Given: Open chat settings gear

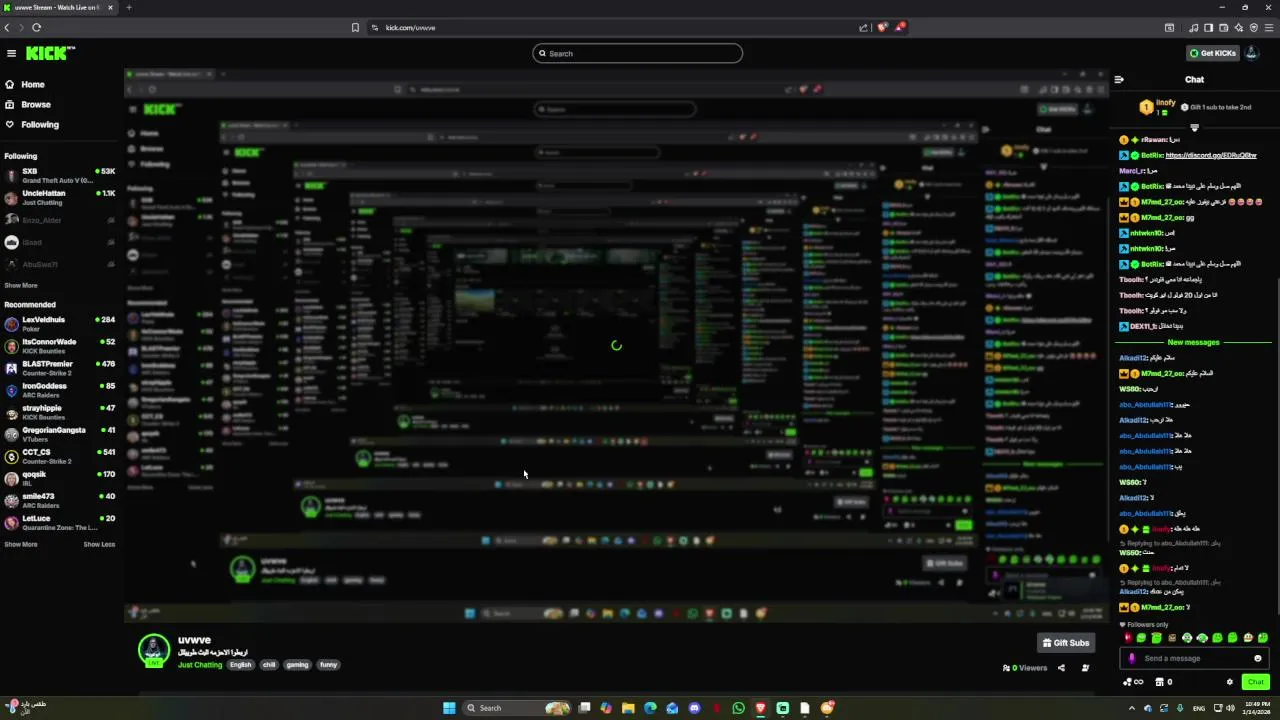Looking at the screenshot, I should point(1230,682).
